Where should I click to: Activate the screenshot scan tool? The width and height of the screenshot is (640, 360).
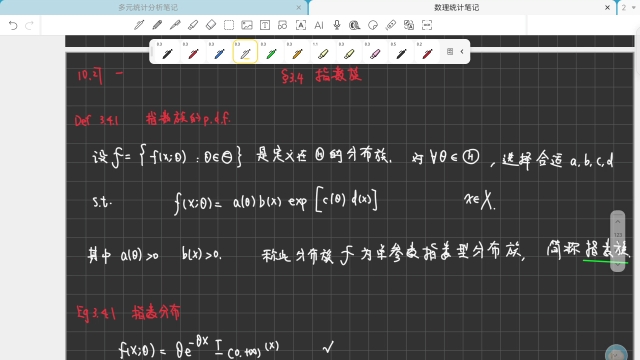coord(427,25)
